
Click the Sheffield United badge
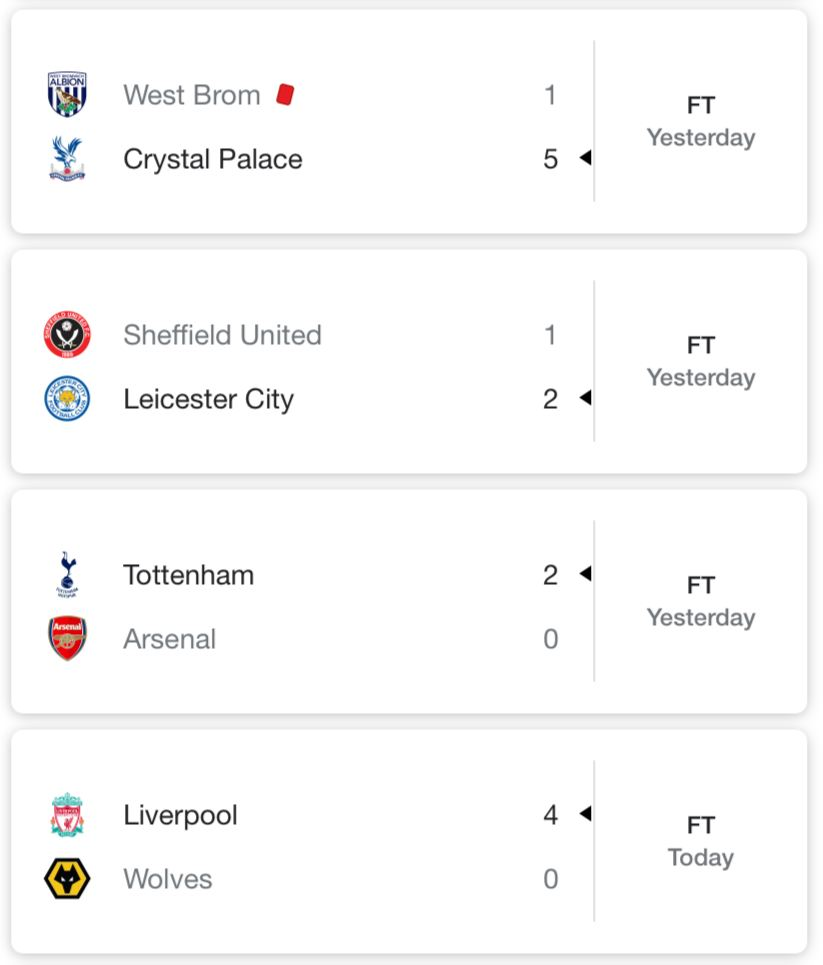pyautogui.click(x=67, y=335)
